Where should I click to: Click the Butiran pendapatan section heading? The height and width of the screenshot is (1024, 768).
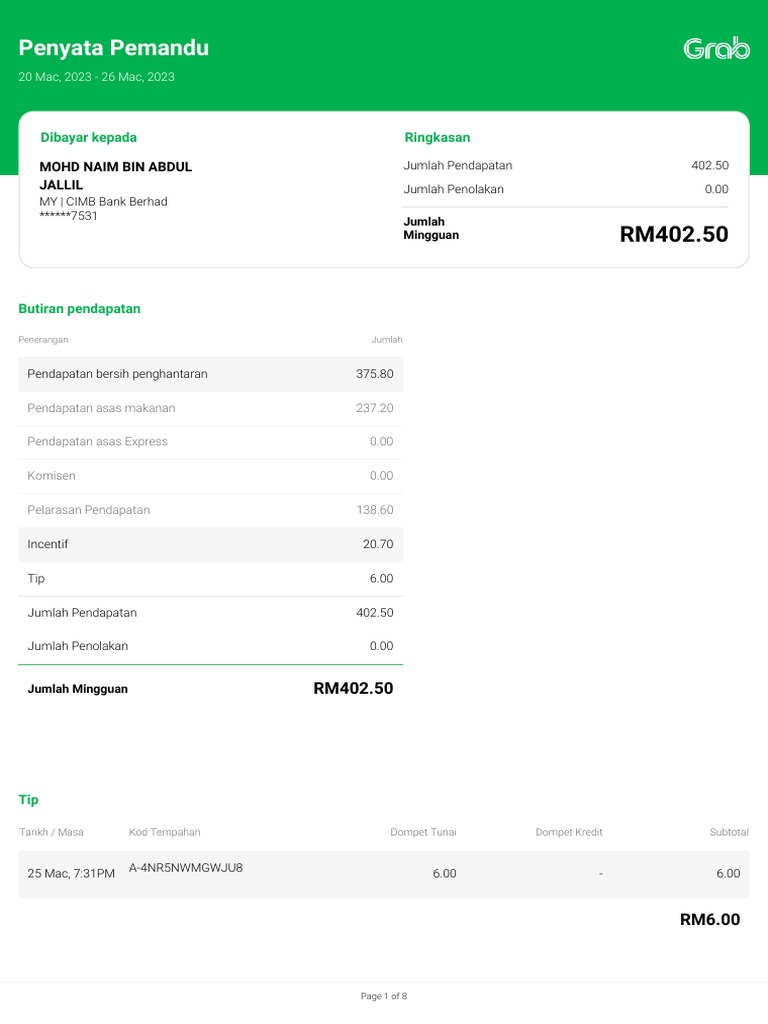(x=80, y=309)
